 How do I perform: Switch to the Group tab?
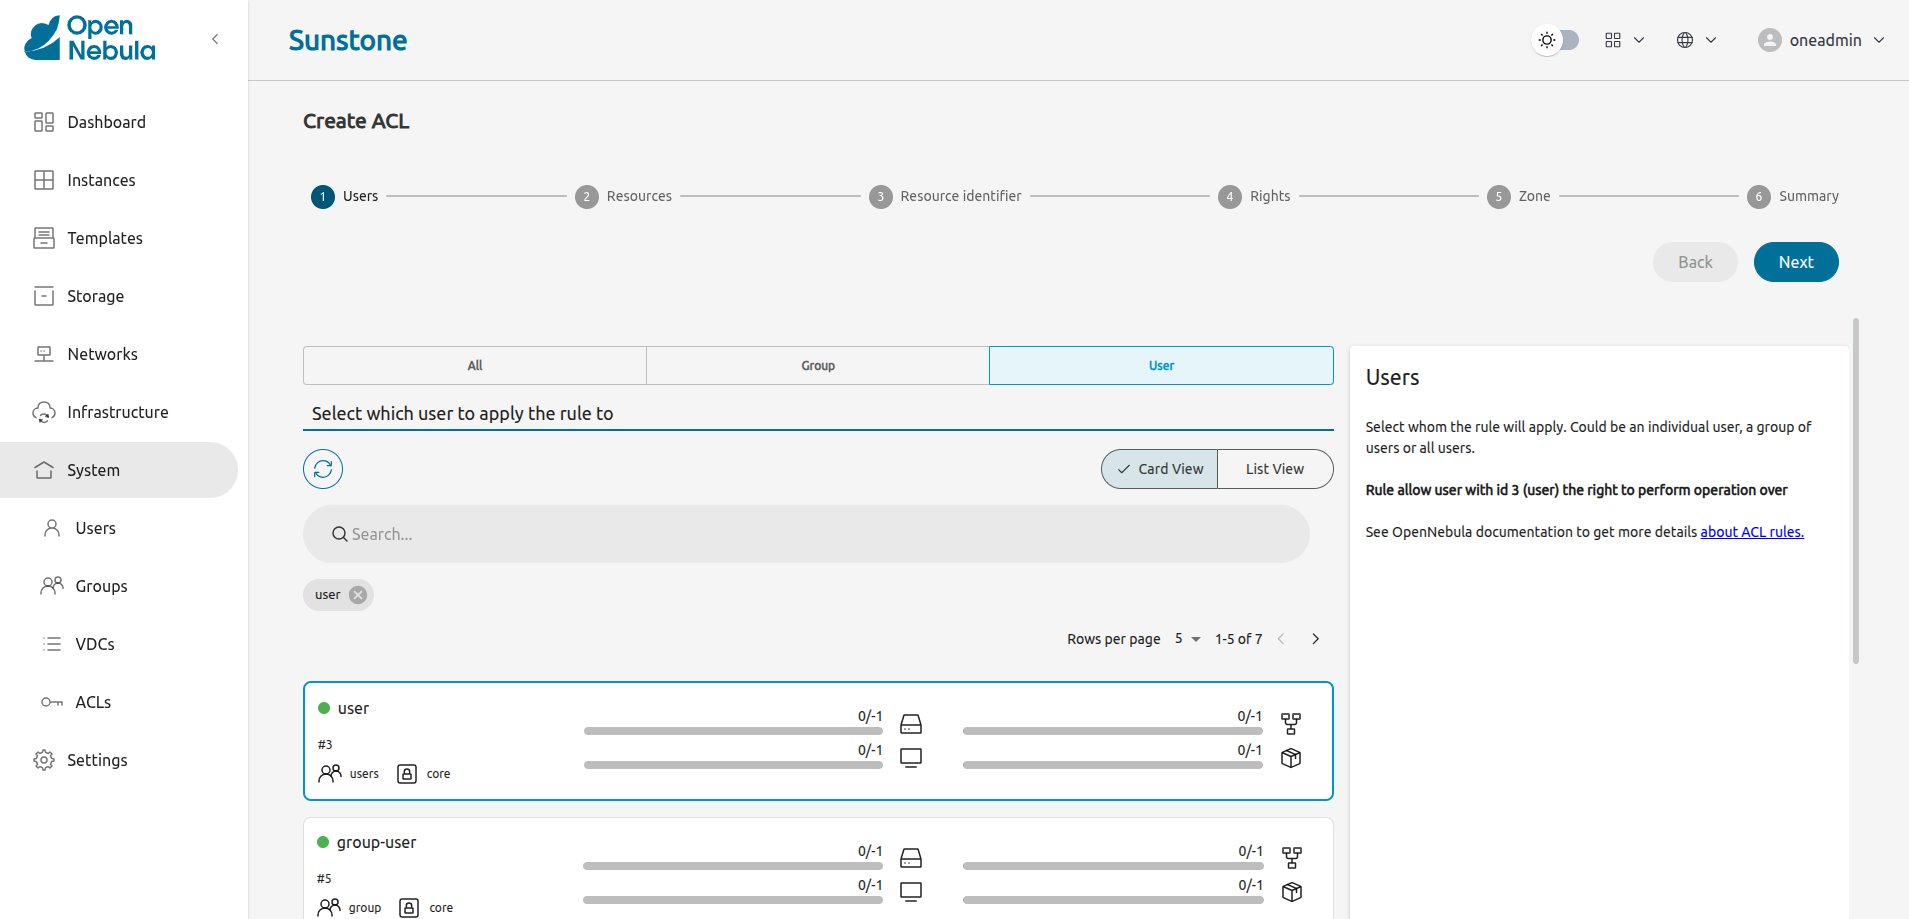click(817, 365)
